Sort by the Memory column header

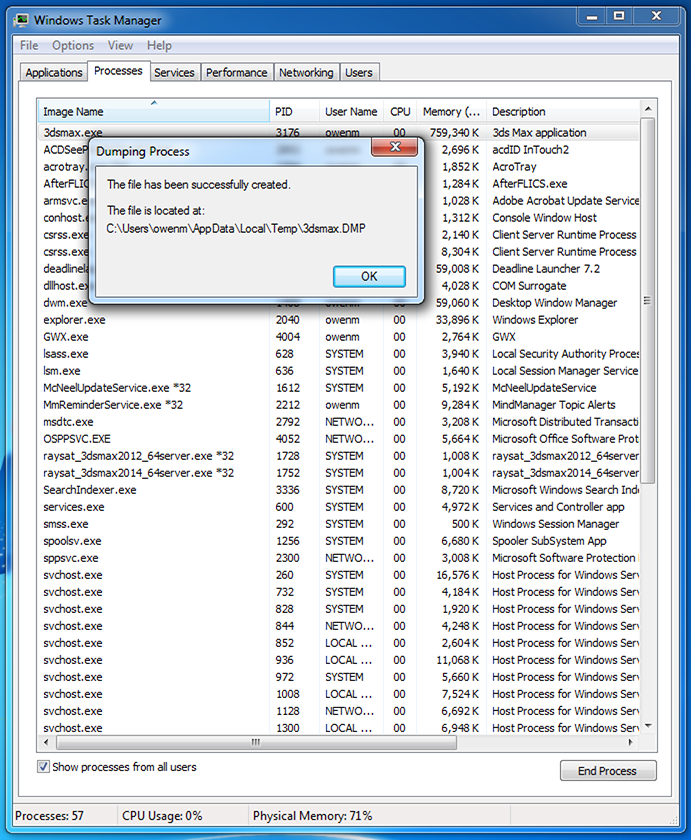coord(451,112)
